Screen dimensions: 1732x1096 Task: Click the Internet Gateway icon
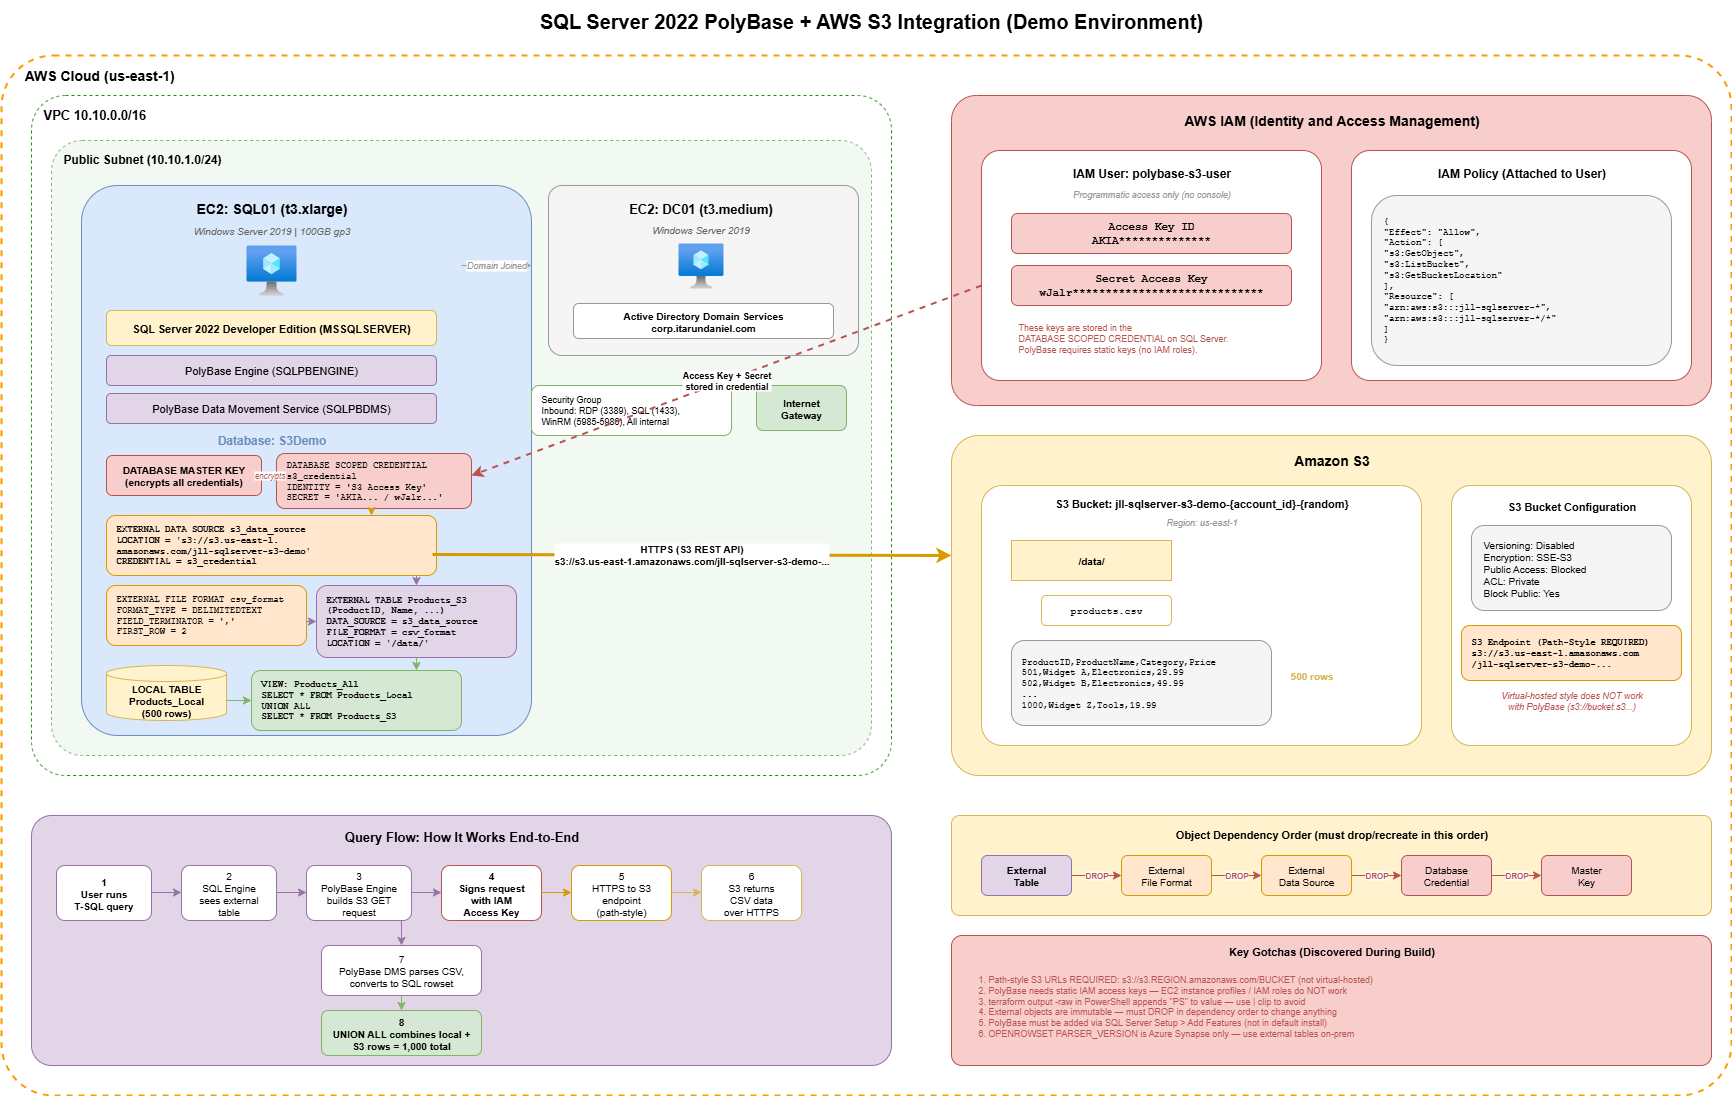800,408
